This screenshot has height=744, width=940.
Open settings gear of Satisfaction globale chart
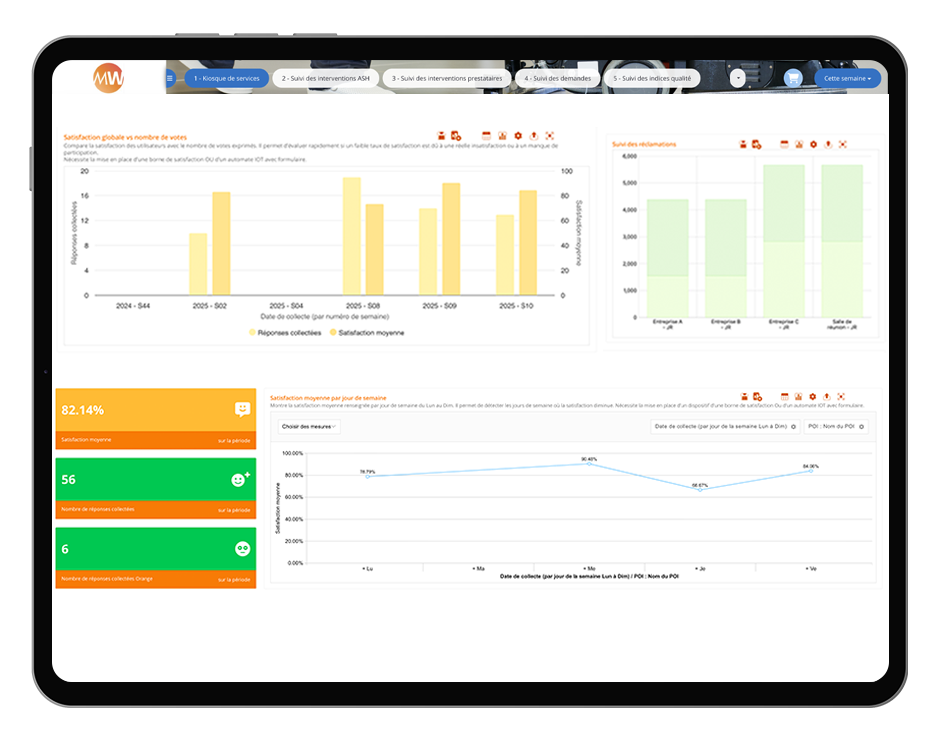click(x=517, y=135)
